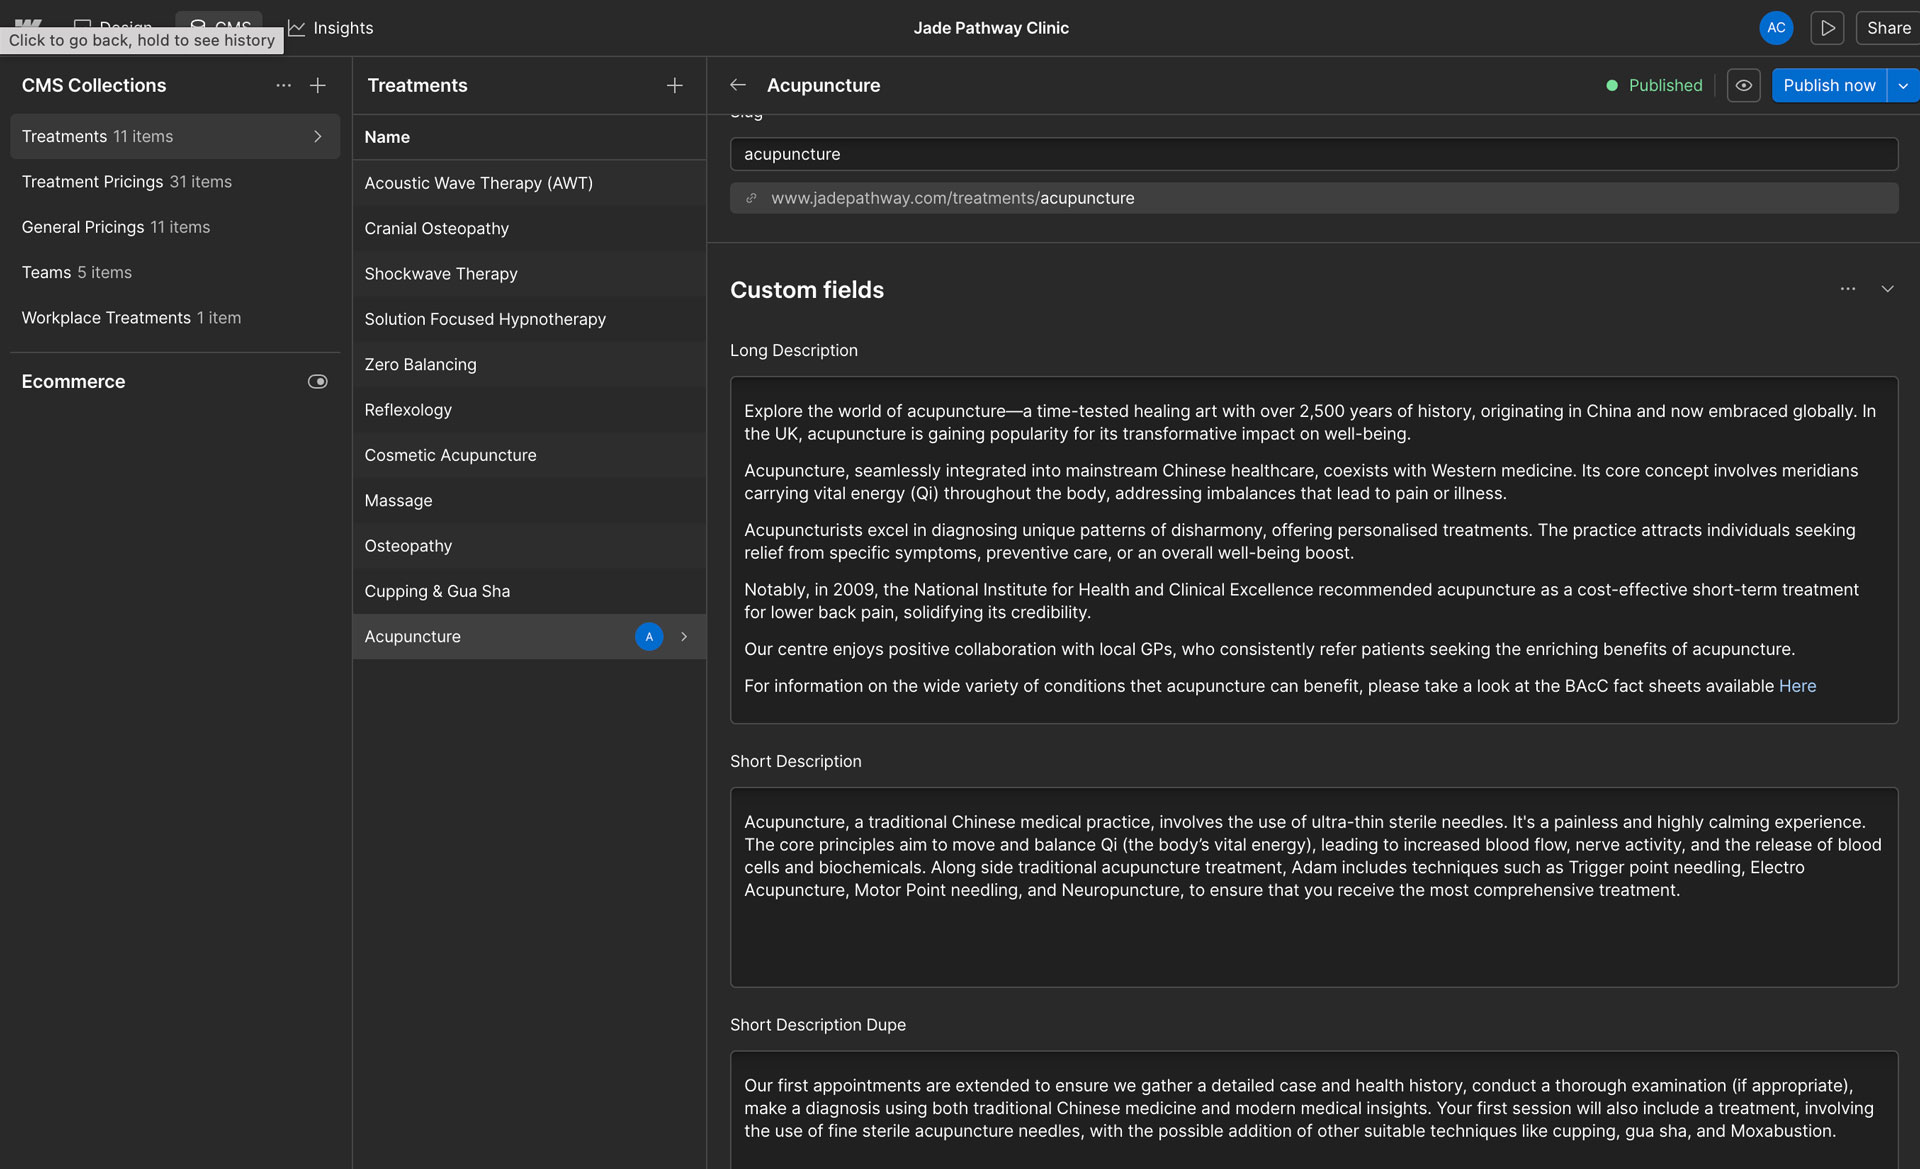The width and height of the screenshot is (1920, 1169).
Task: Open the Treatment Pricings collection
Action: point(175,182)
